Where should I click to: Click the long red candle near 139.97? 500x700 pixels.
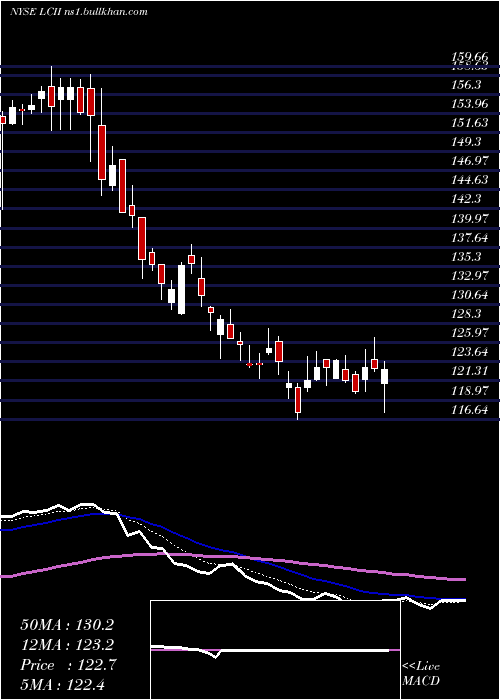coord(142,238)
